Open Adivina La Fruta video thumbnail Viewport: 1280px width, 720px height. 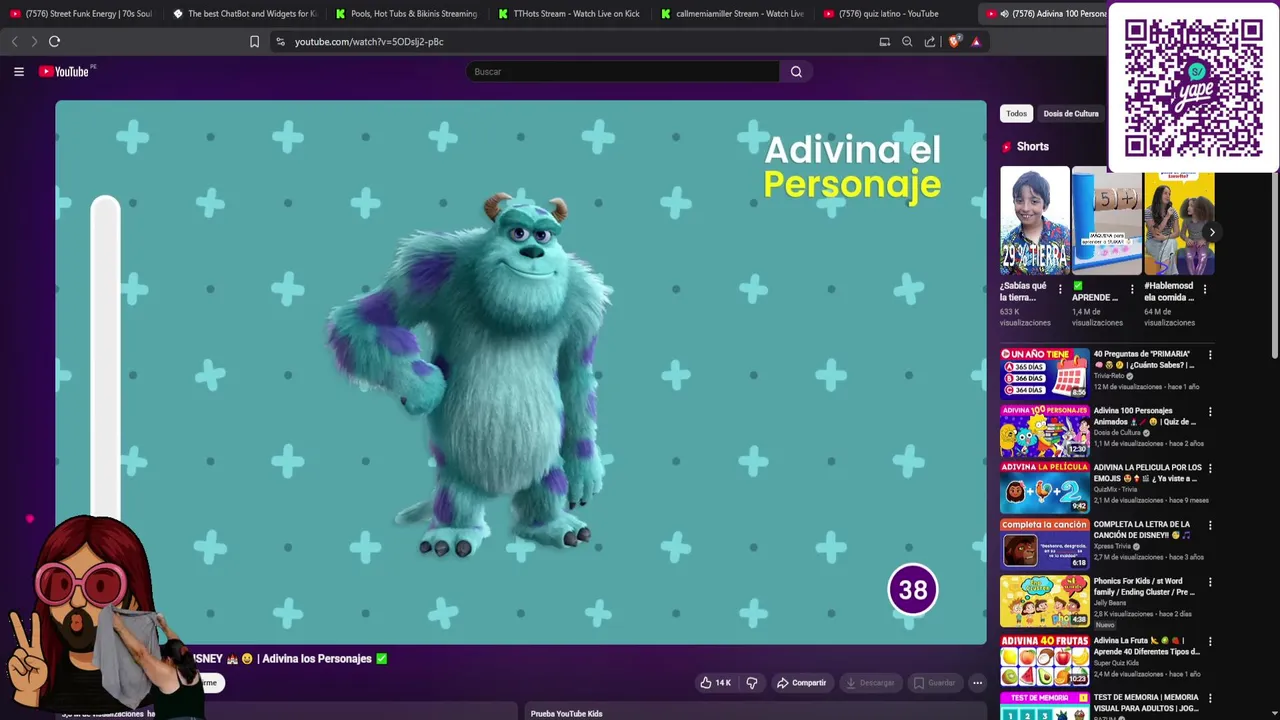tap(1044, 659)
